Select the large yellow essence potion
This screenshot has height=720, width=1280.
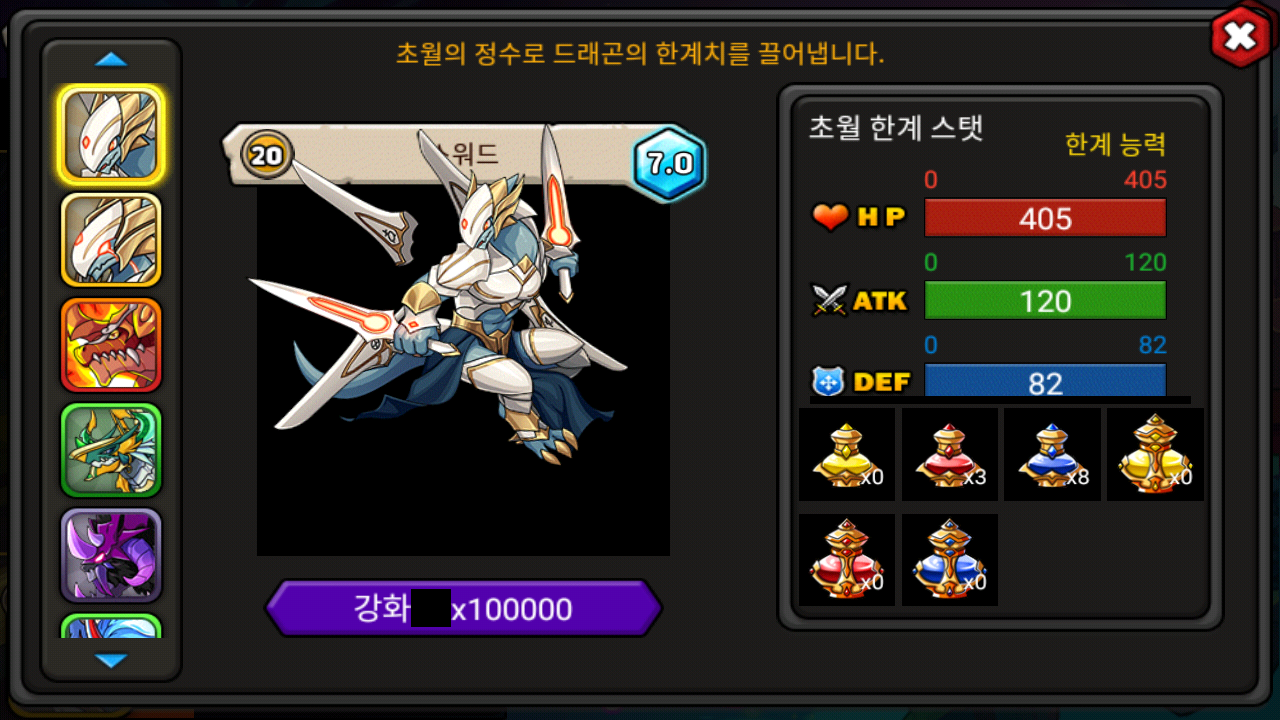1155,454
